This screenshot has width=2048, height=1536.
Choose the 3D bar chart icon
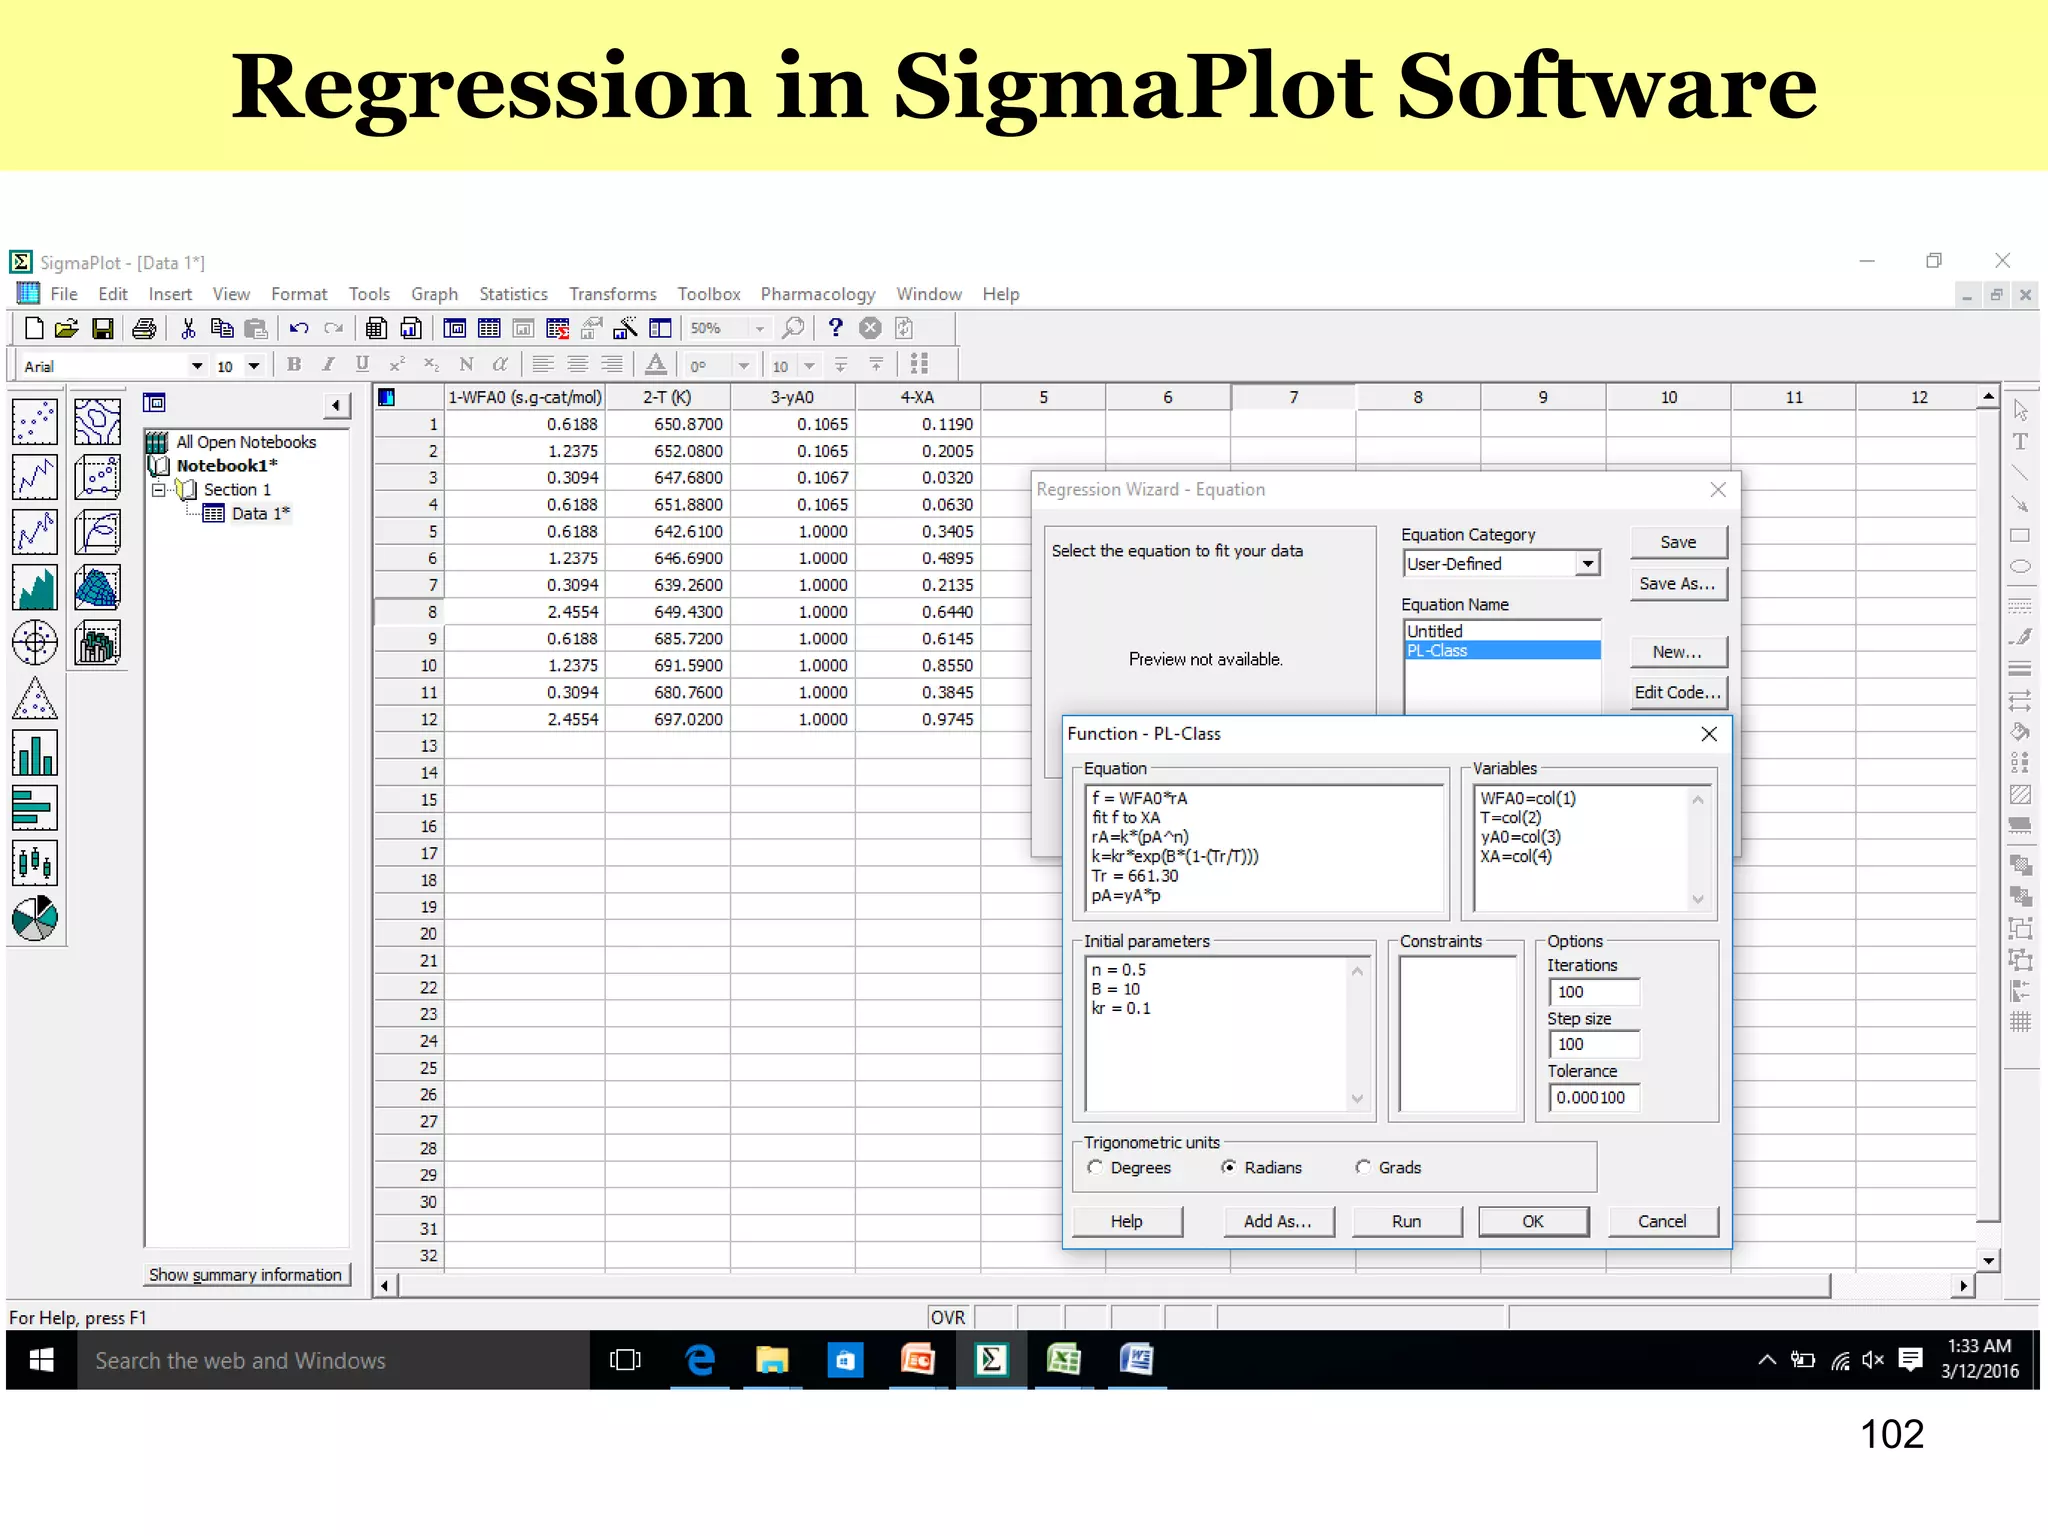(97, 642)
